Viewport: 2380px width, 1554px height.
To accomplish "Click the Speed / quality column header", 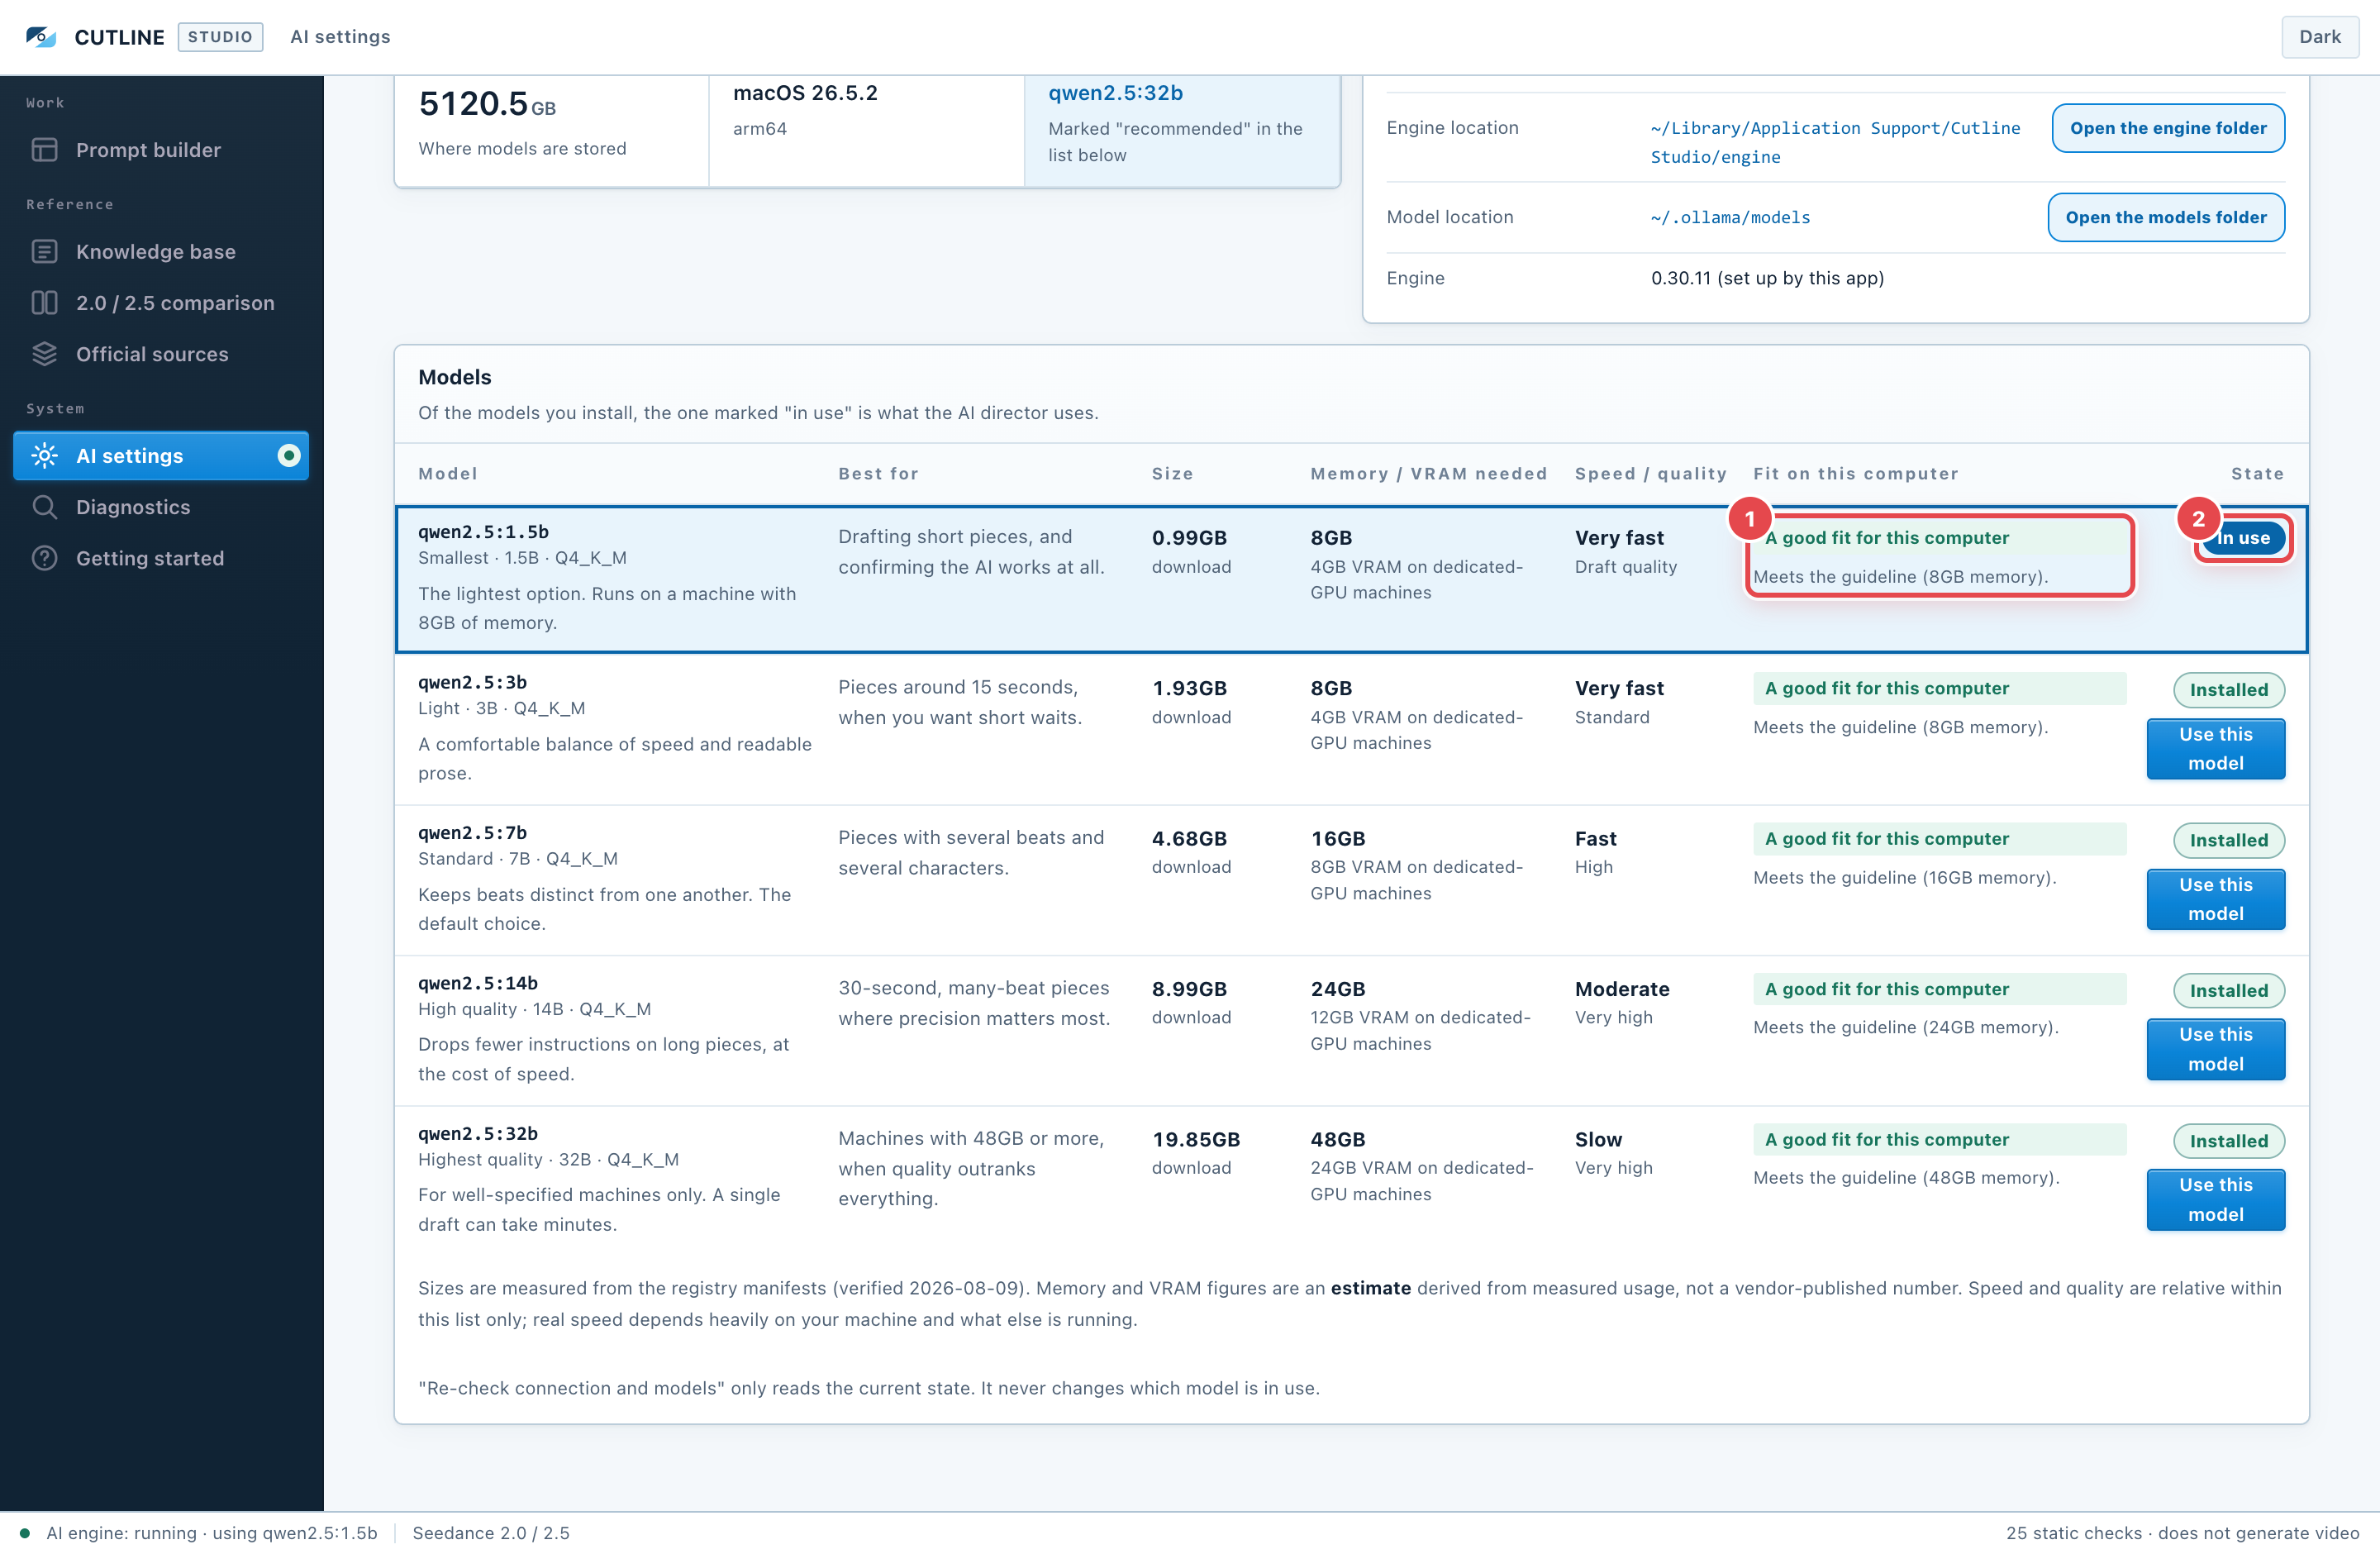I will [1651, 474].
